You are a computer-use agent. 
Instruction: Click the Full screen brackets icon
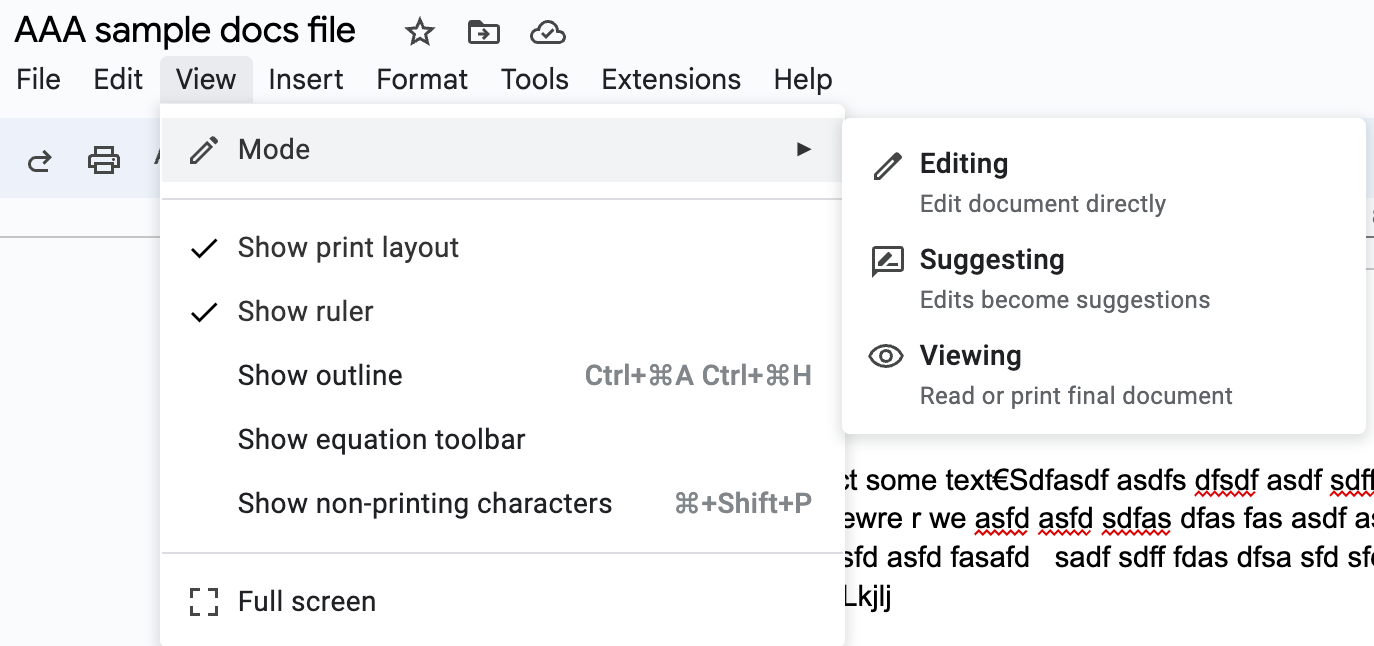point(204,602)
